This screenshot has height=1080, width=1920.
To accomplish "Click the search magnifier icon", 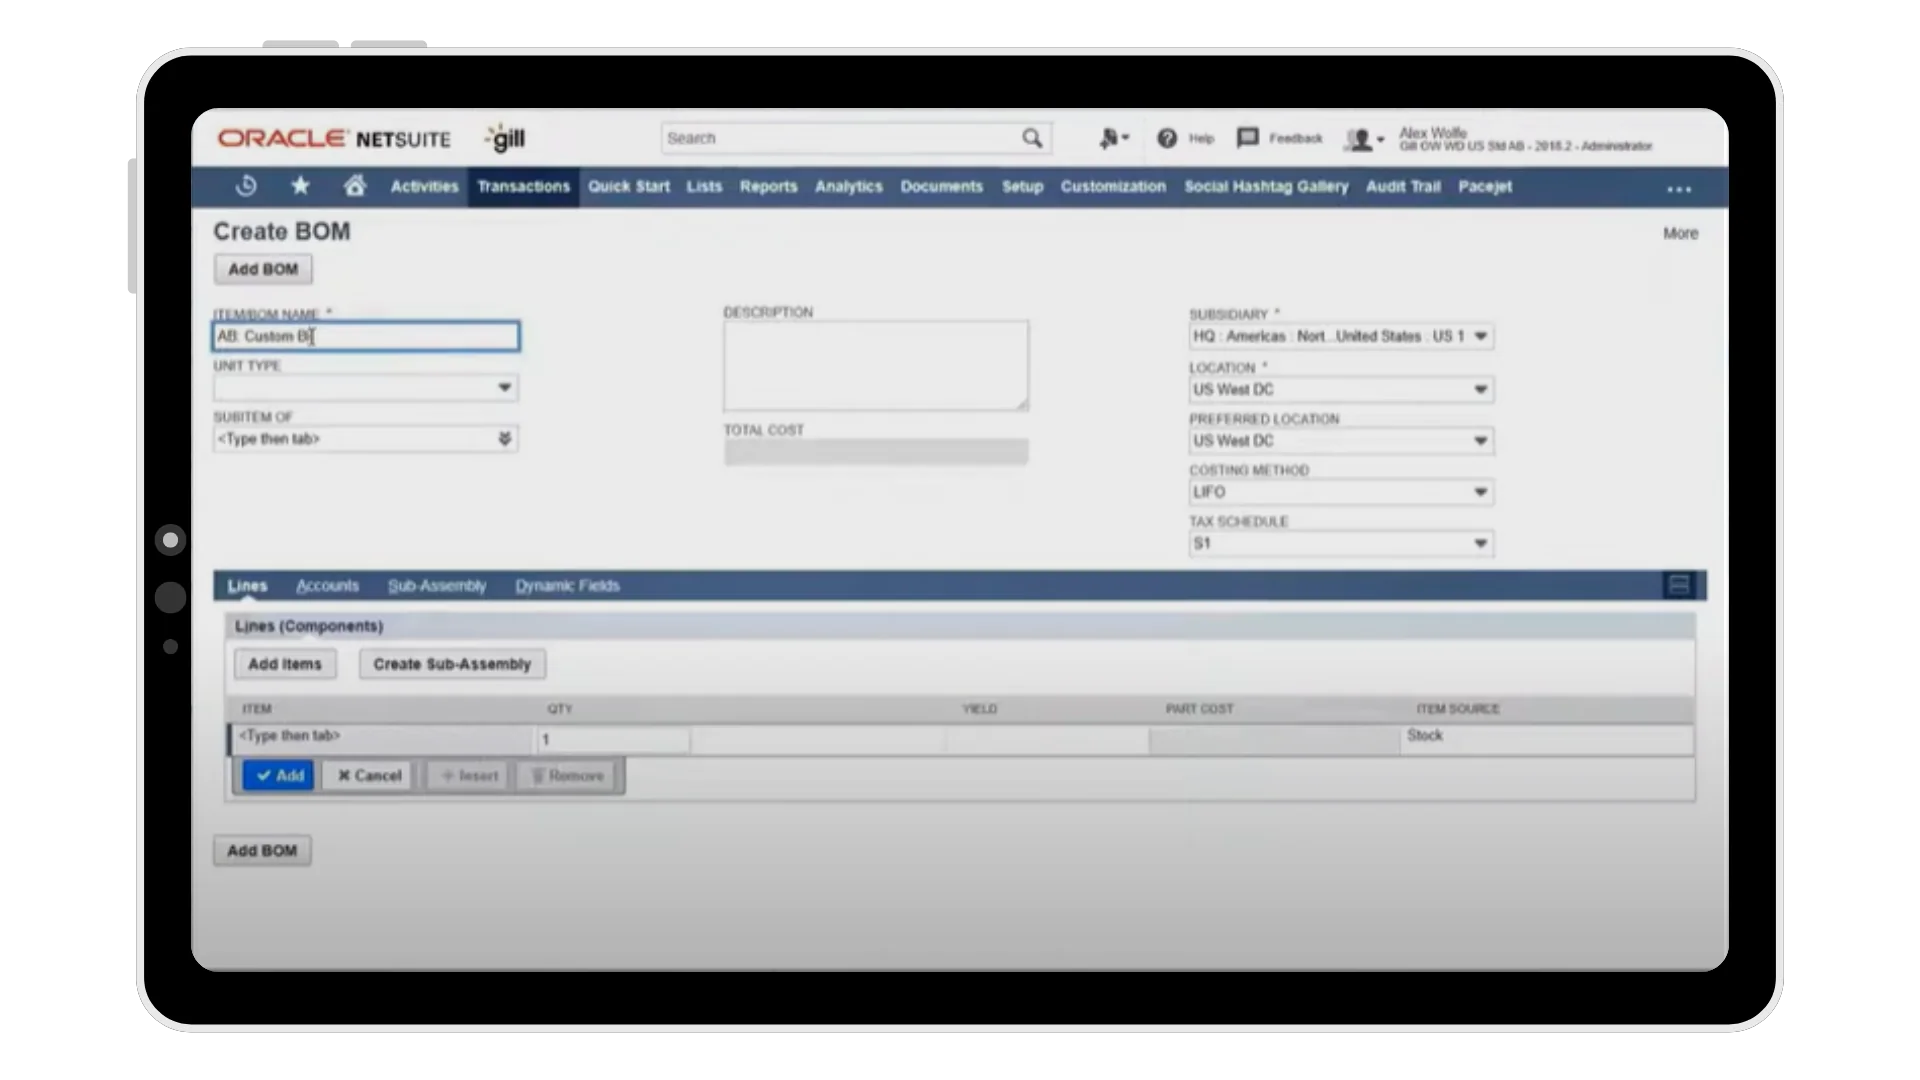I will pyautogui.click(x=1032, y=138).
